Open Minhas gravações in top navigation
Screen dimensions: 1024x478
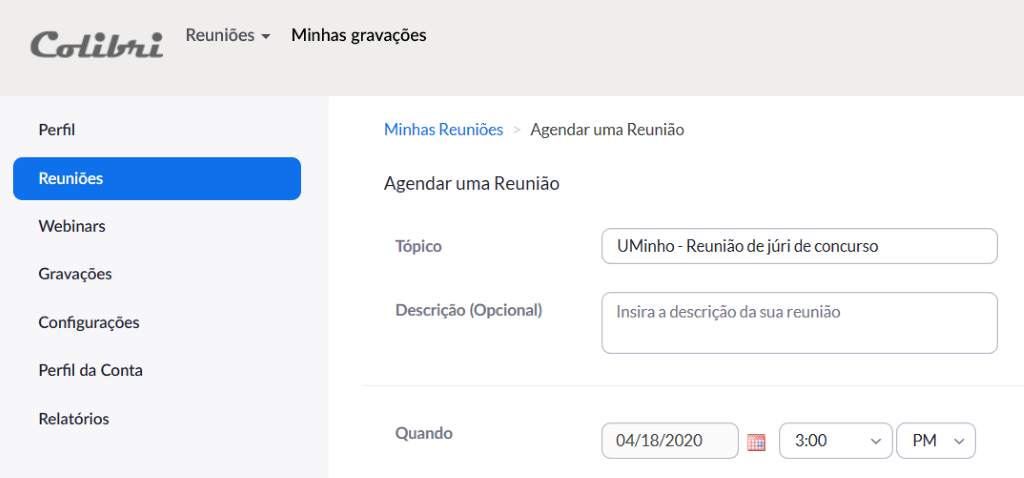click(x=358, y=36)
